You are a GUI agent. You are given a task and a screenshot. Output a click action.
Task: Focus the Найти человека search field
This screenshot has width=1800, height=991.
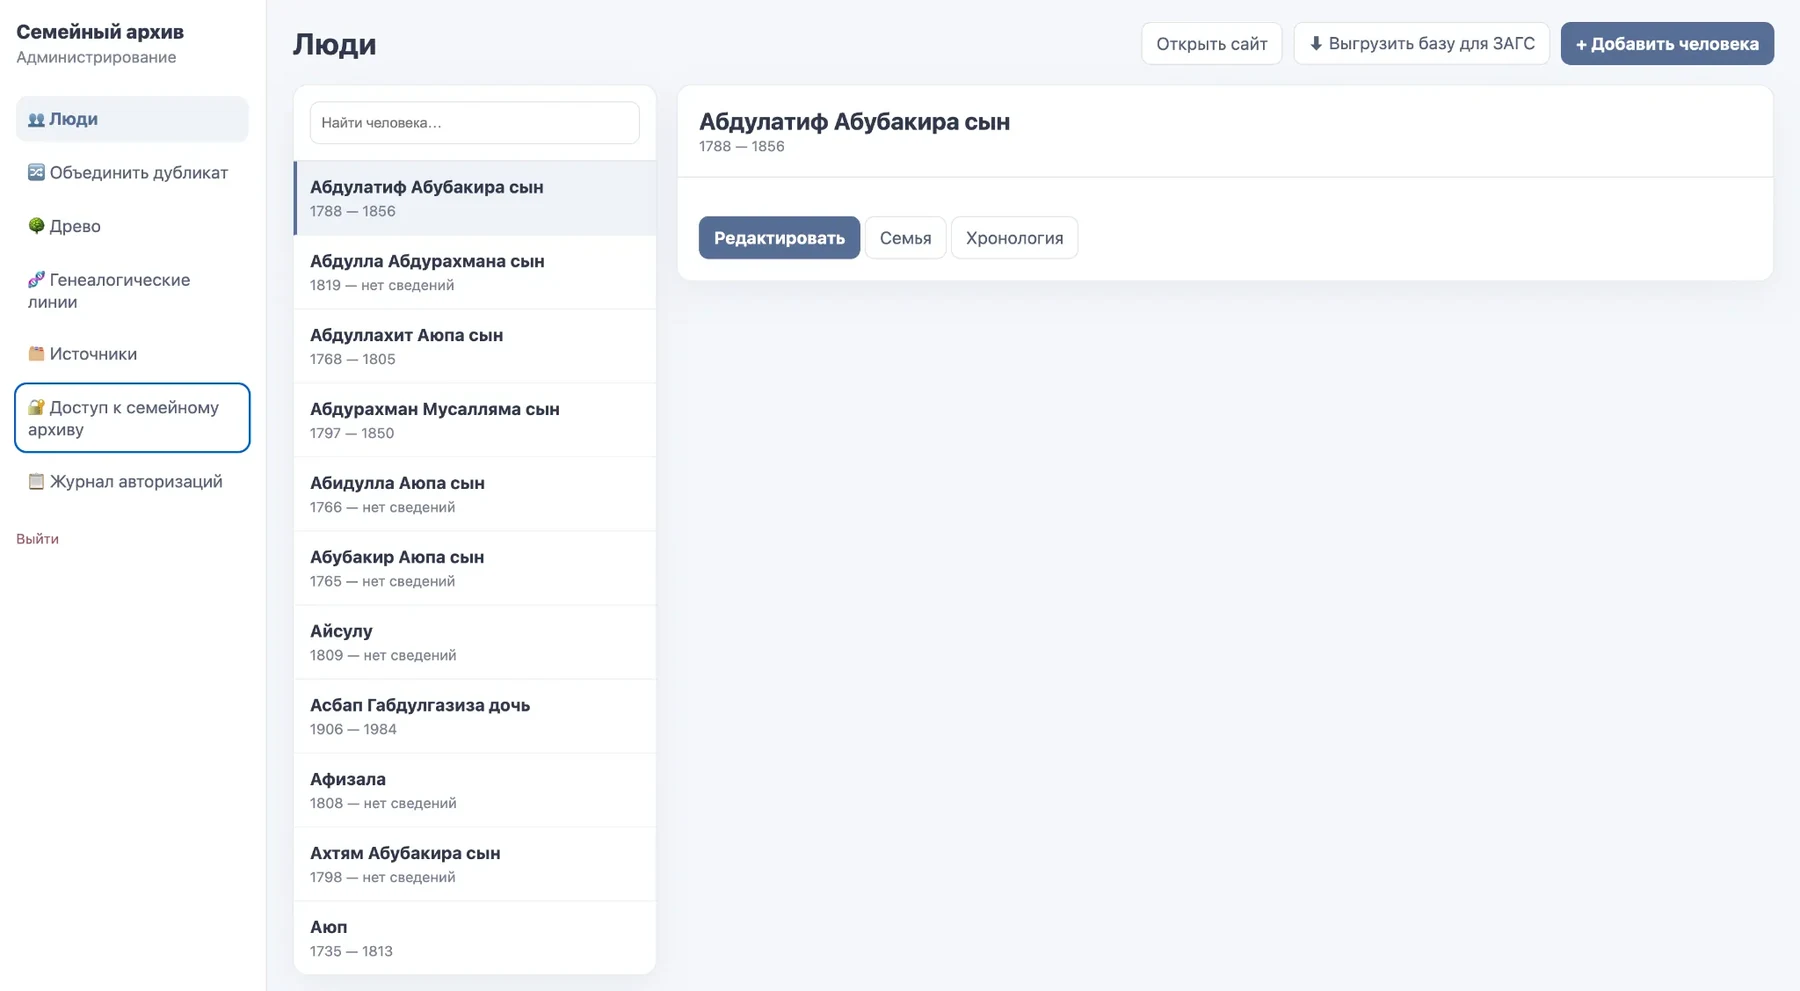tap(475, 123)
